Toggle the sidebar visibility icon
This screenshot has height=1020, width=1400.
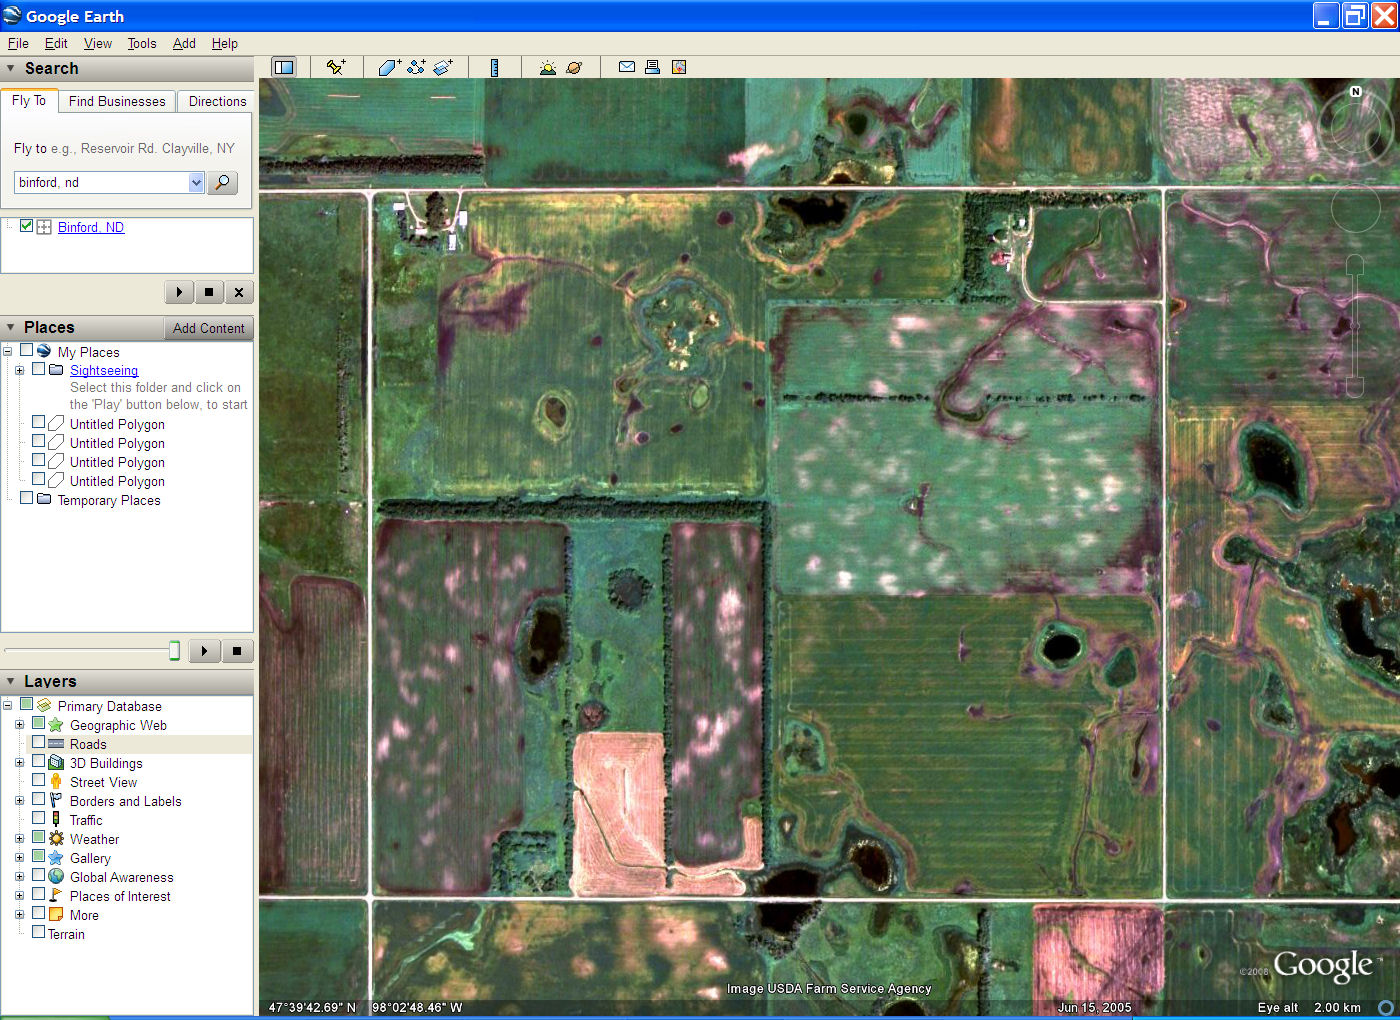[x=284, y=67]
